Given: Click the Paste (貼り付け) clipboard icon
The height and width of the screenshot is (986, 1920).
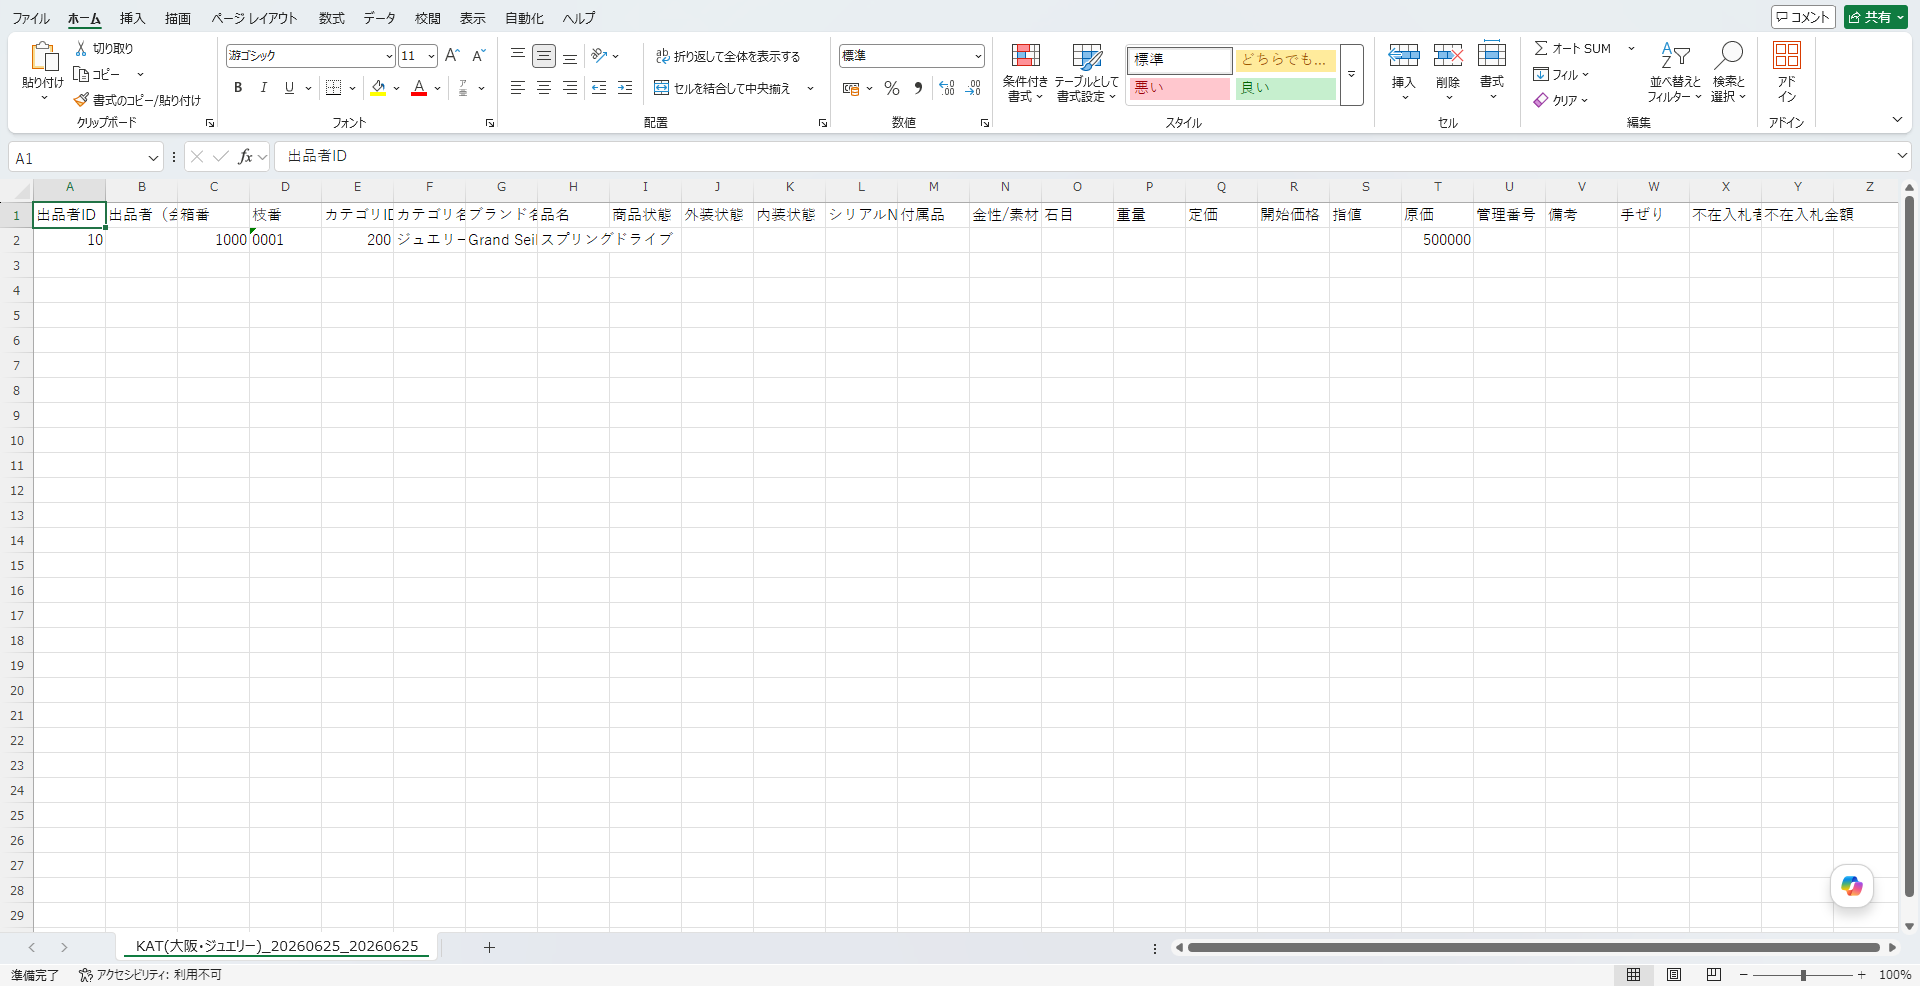Looking at the screenshot, I should click(44, 57).
